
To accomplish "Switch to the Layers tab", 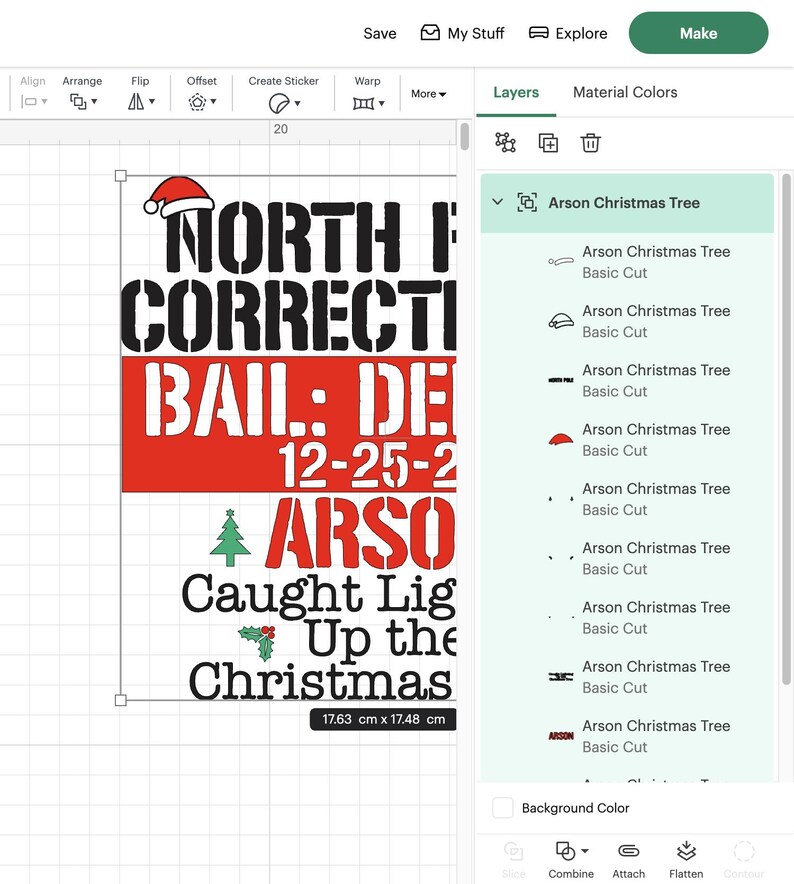I will (x=516, y=92).
